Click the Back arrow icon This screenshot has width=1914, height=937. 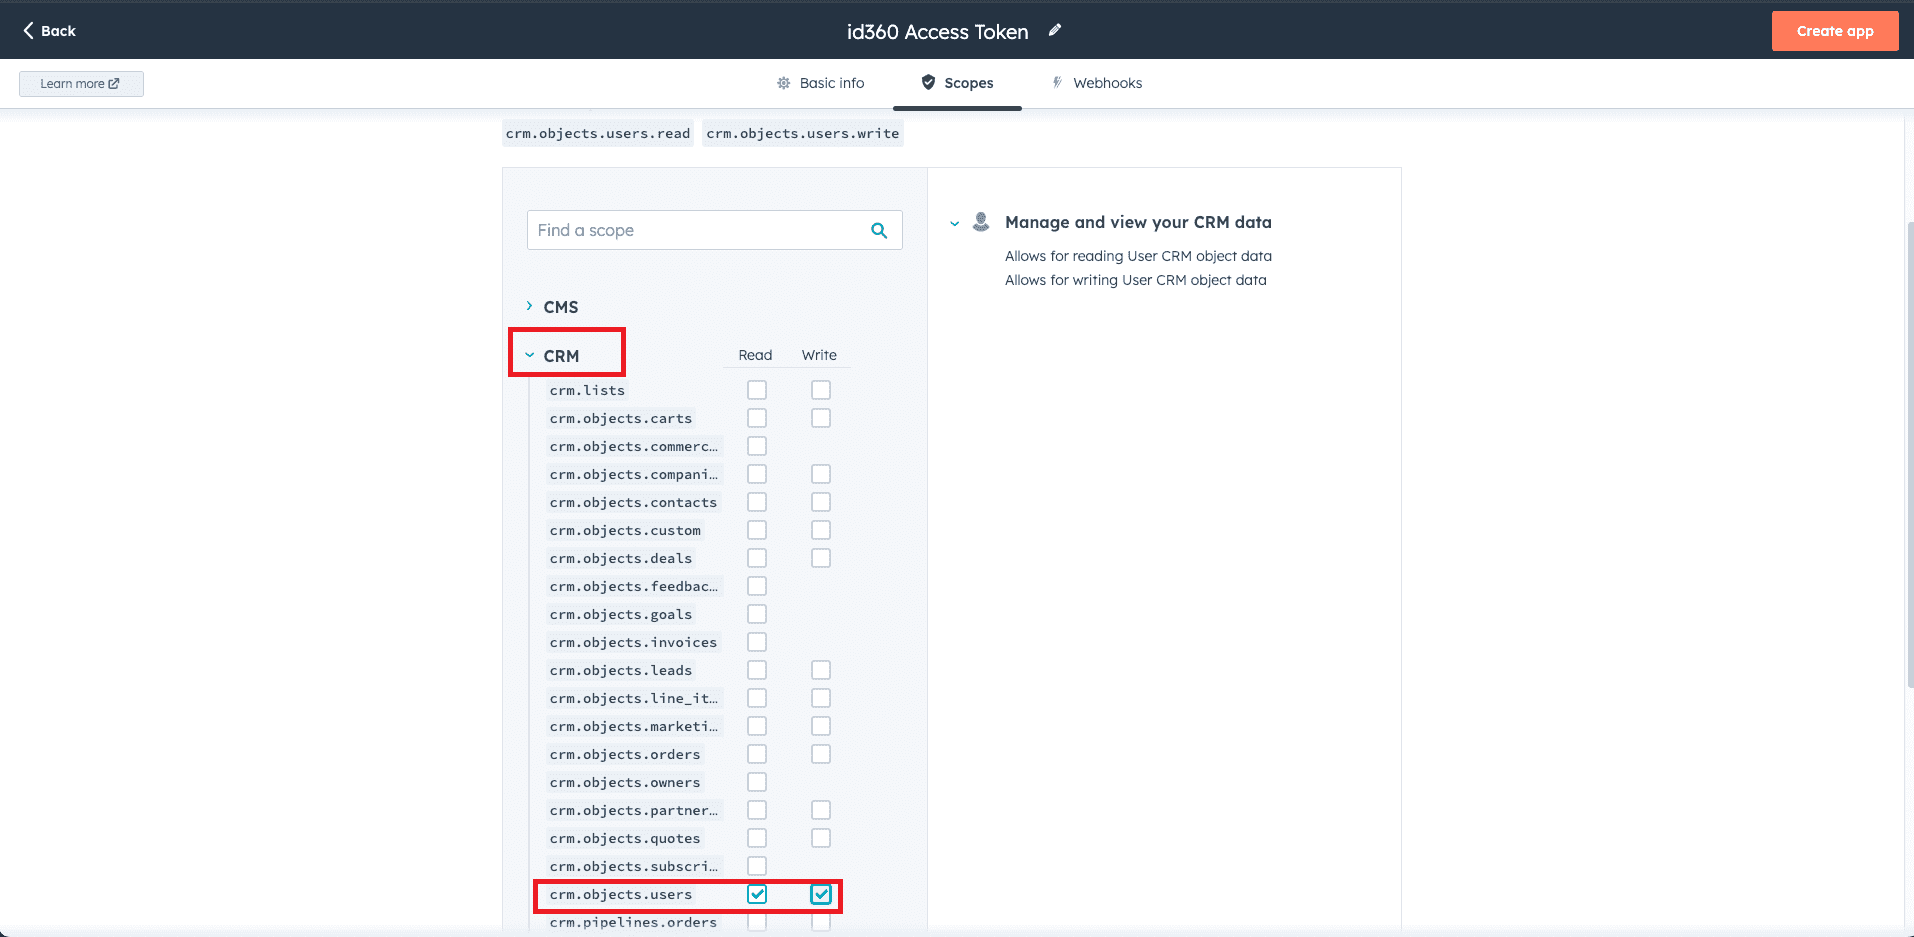click(28, 30)
